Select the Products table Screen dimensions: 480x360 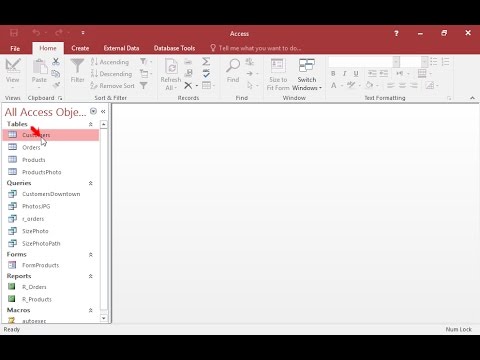pyautogui.click(x=51, y=160)
